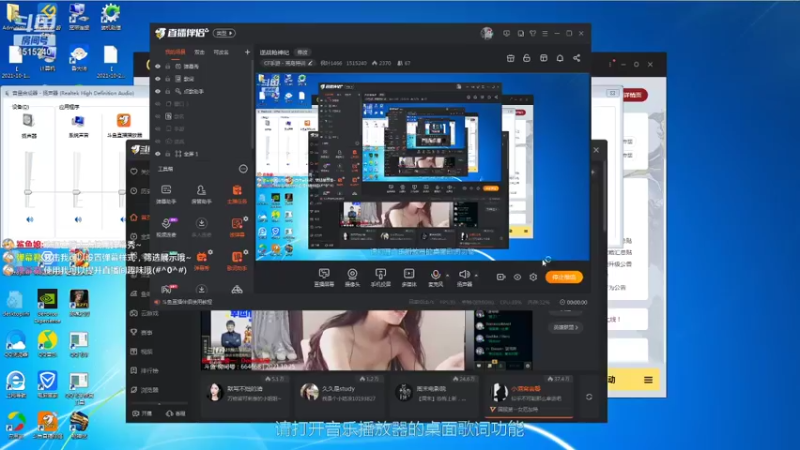800x450 pixels.
Task: Click the mode pill beside app logo
Action: pyautogui.click(x=224, y=33)
